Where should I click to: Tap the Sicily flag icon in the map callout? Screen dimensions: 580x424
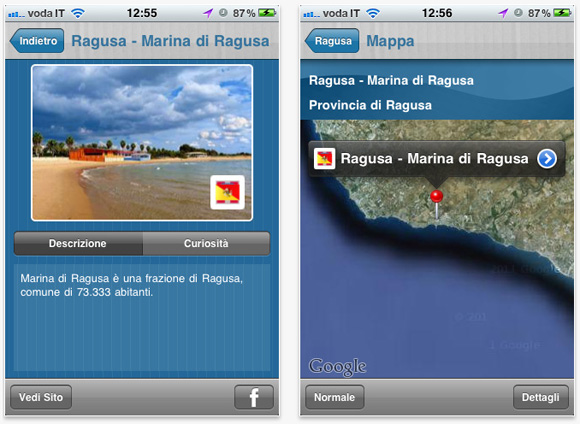pyautogui.click(x=324, y=159)
